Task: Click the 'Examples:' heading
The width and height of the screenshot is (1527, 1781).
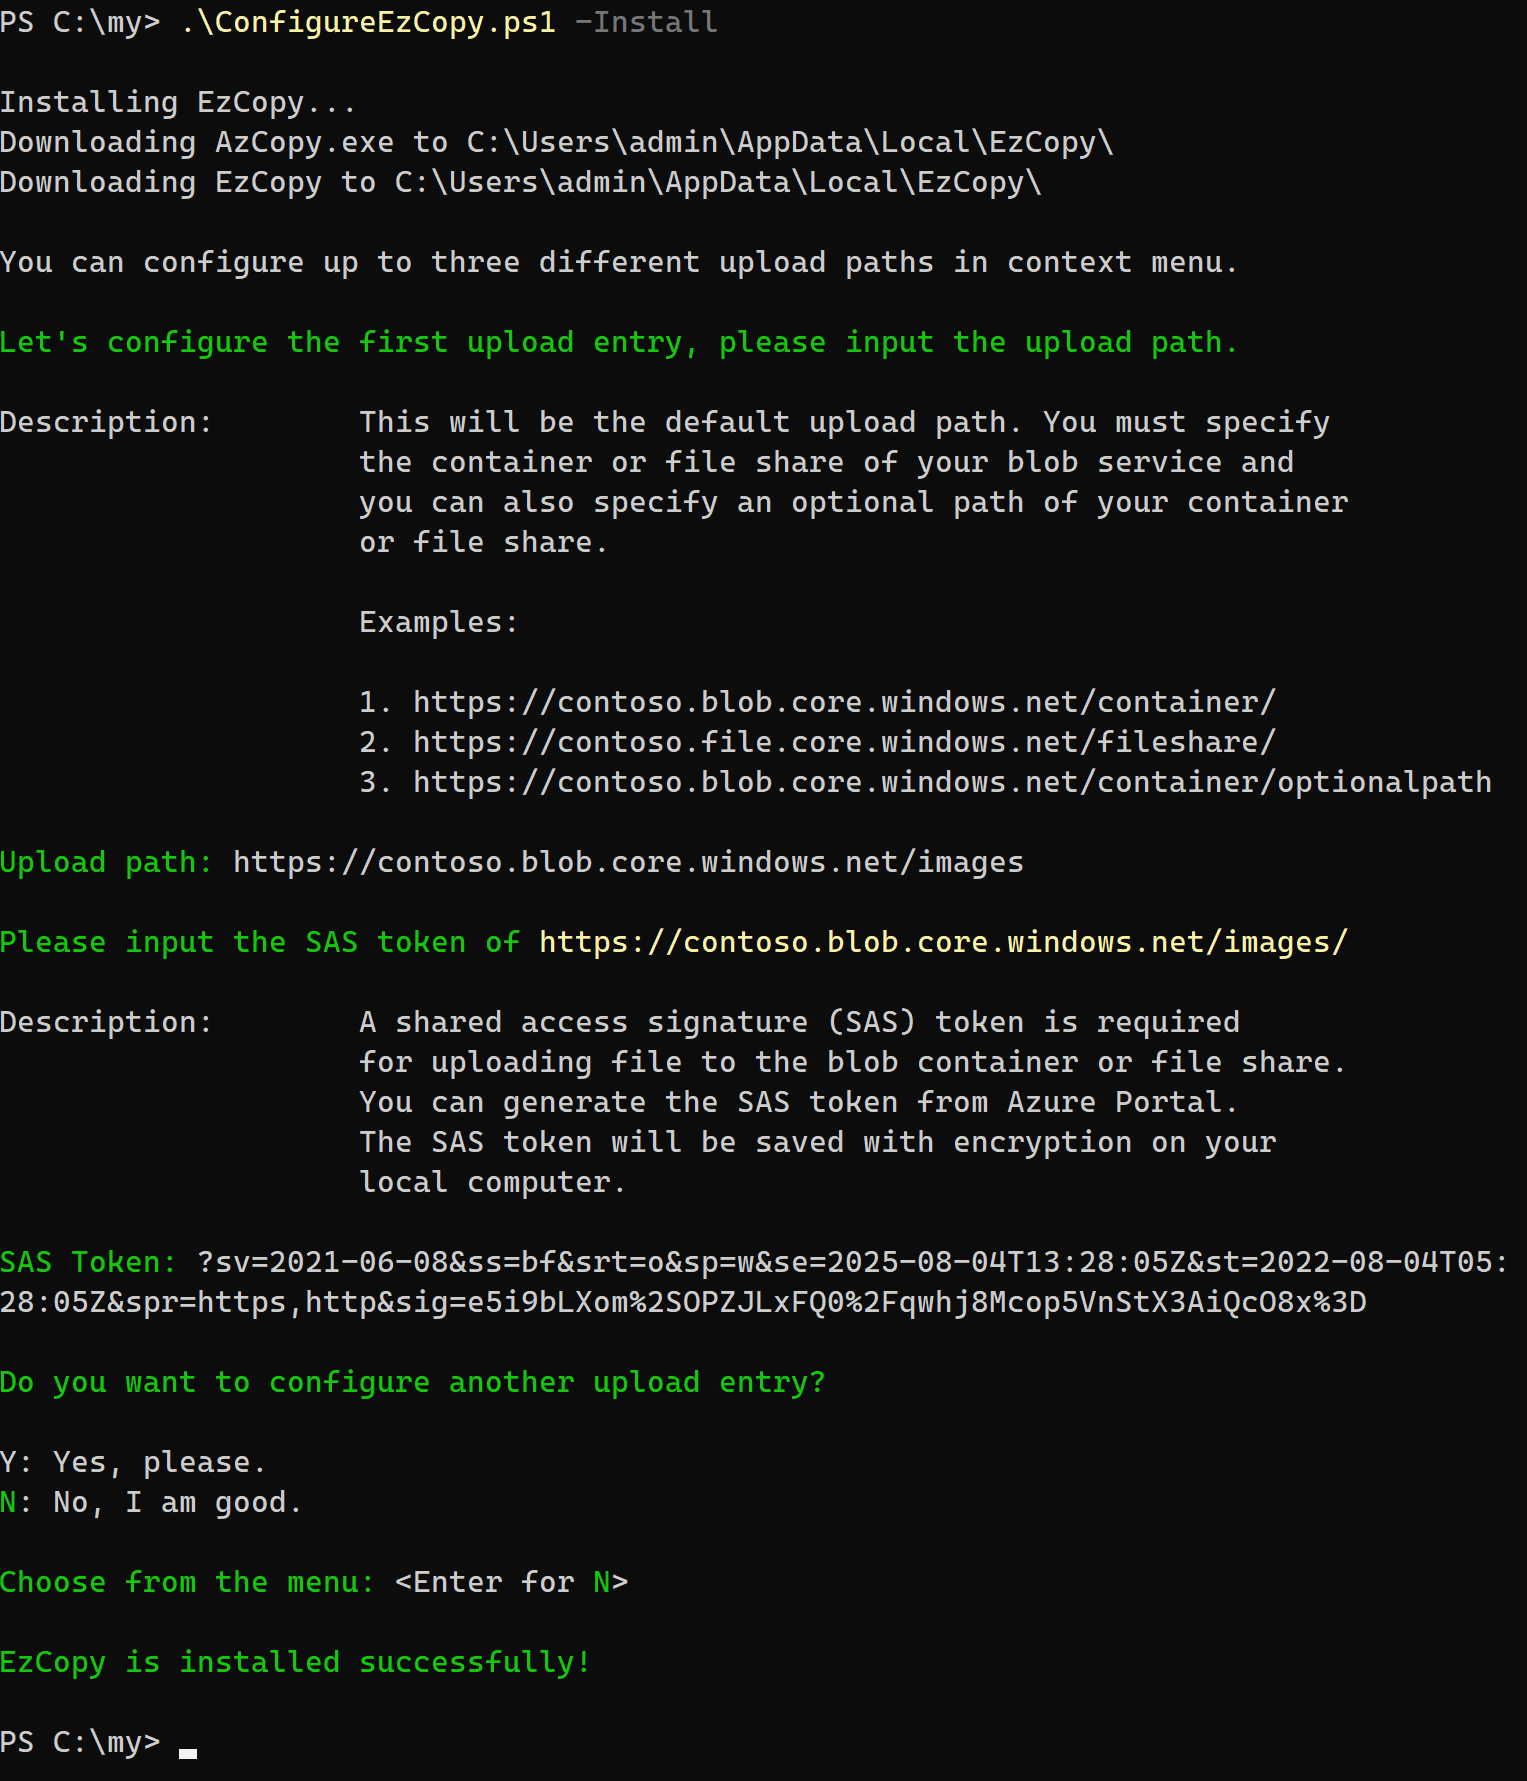Action: [439, 622]
